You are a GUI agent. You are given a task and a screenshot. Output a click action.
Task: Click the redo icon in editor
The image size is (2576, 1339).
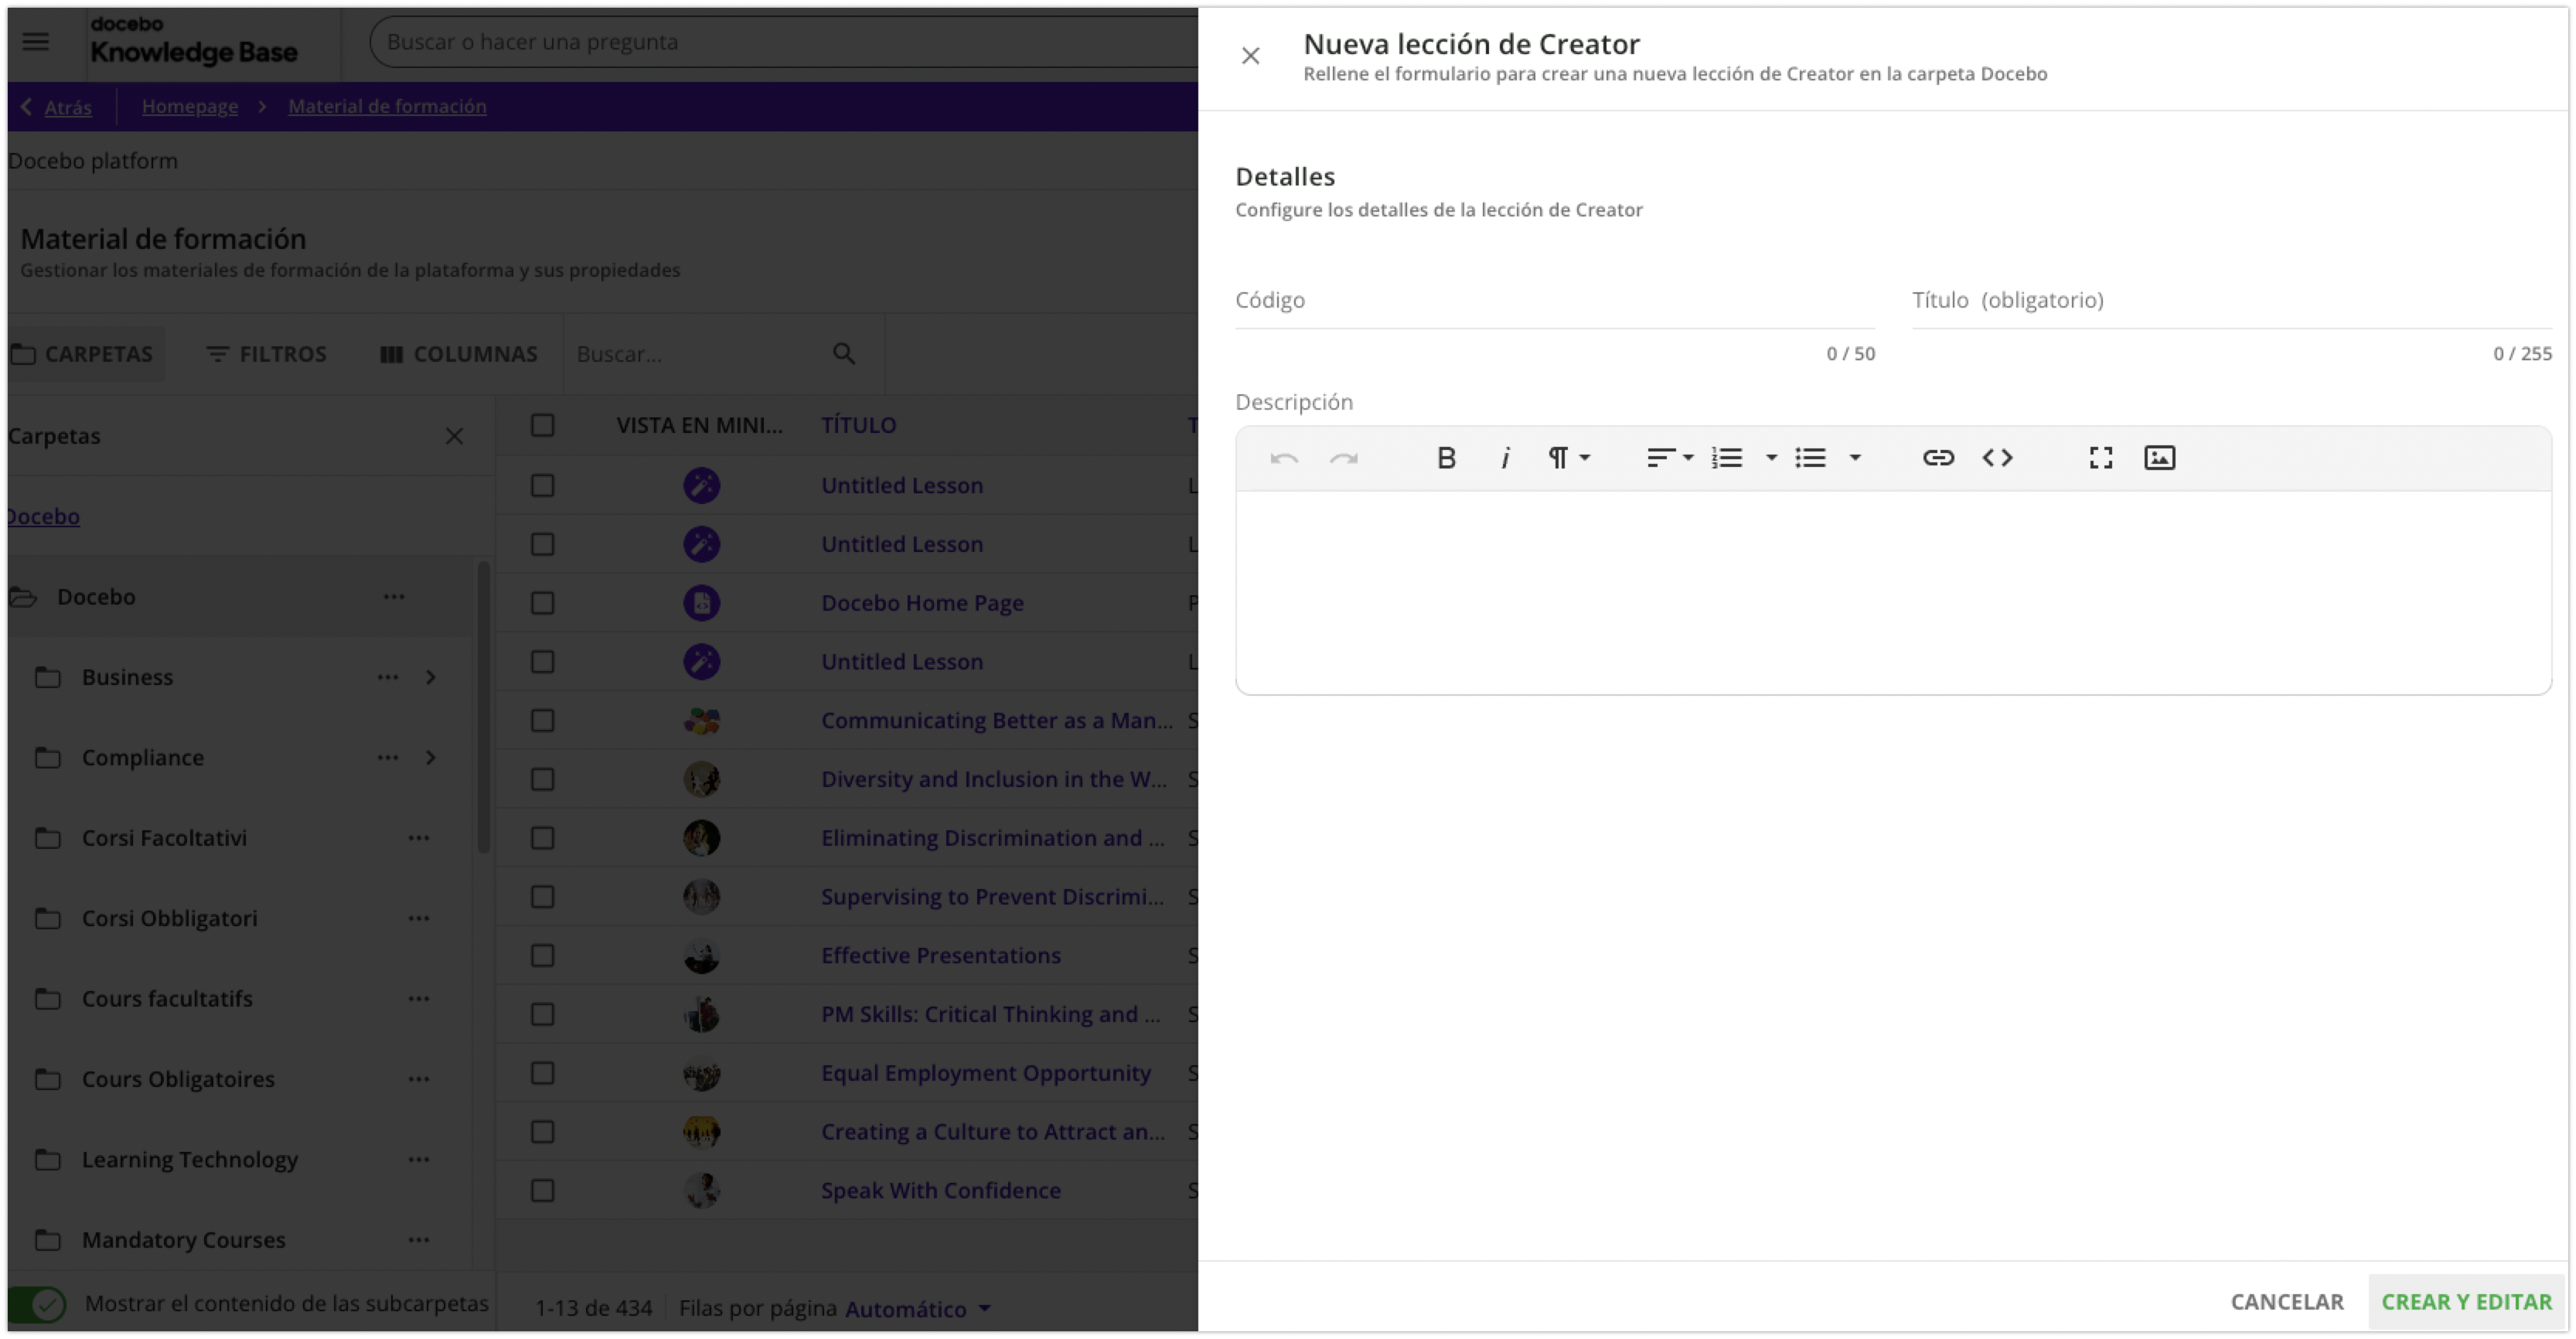click(1343, 458)
